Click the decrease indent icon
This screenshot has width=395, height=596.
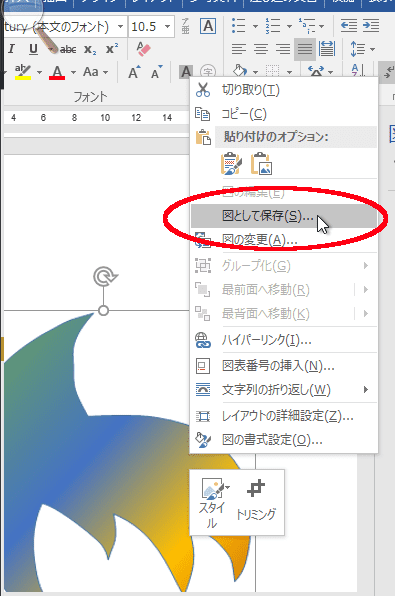click(x=349, y=26)
